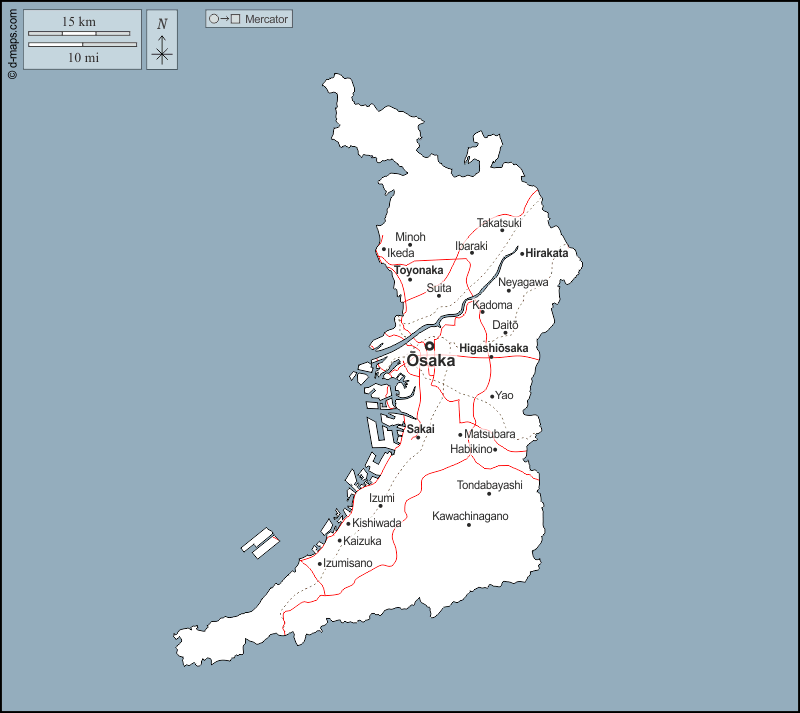Click the dot marker beside Ikeda

click(383, 250)
